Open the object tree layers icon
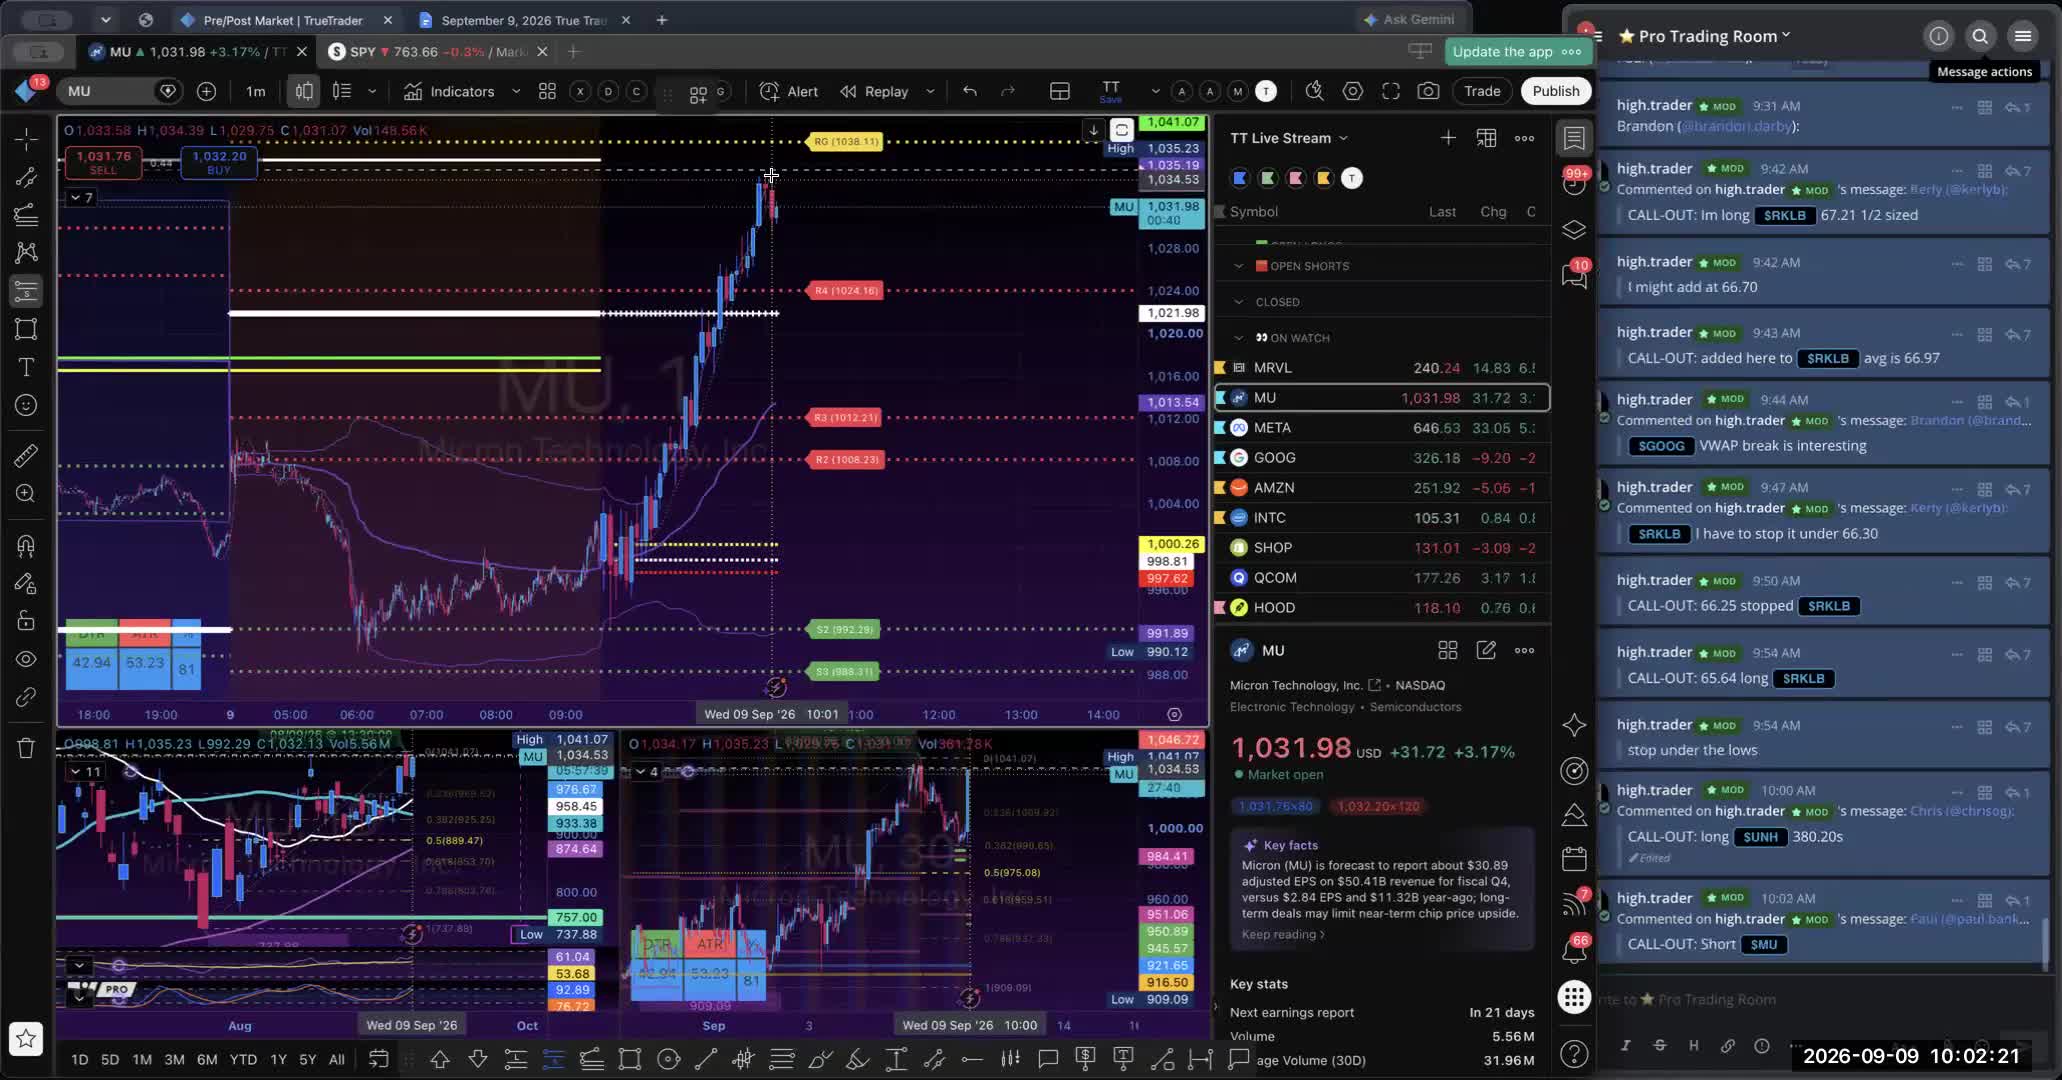2062x1080 pixels. (x=1574, y=230)
